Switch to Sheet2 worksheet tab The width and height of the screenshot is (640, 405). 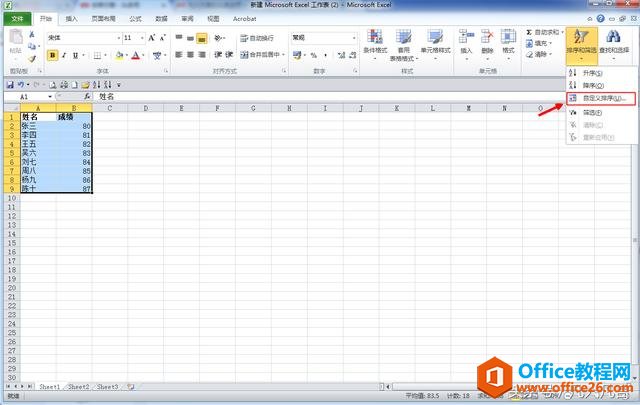(78, 386)
